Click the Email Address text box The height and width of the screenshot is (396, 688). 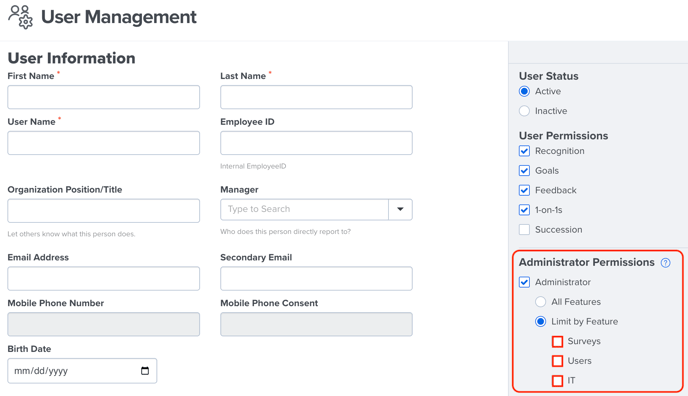tap(104, 278)
